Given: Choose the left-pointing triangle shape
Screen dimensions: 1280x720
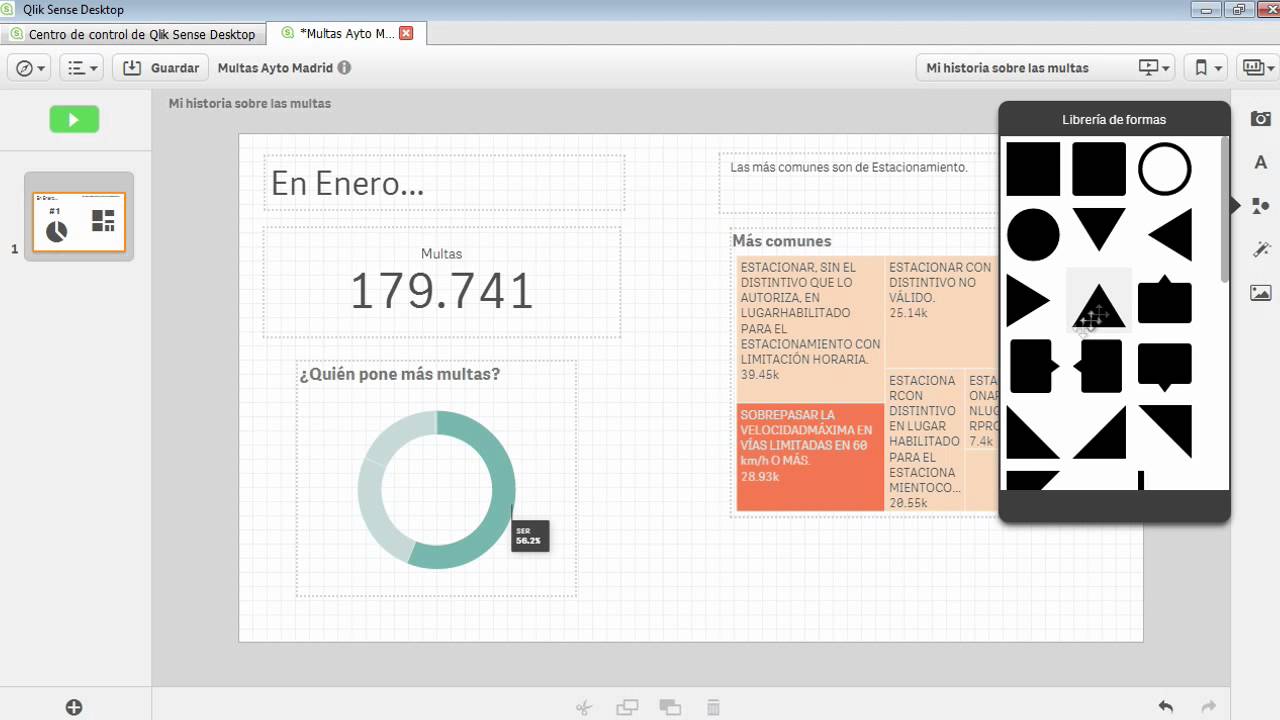Looking at the screenshot, I should (x=1170, y=235).
